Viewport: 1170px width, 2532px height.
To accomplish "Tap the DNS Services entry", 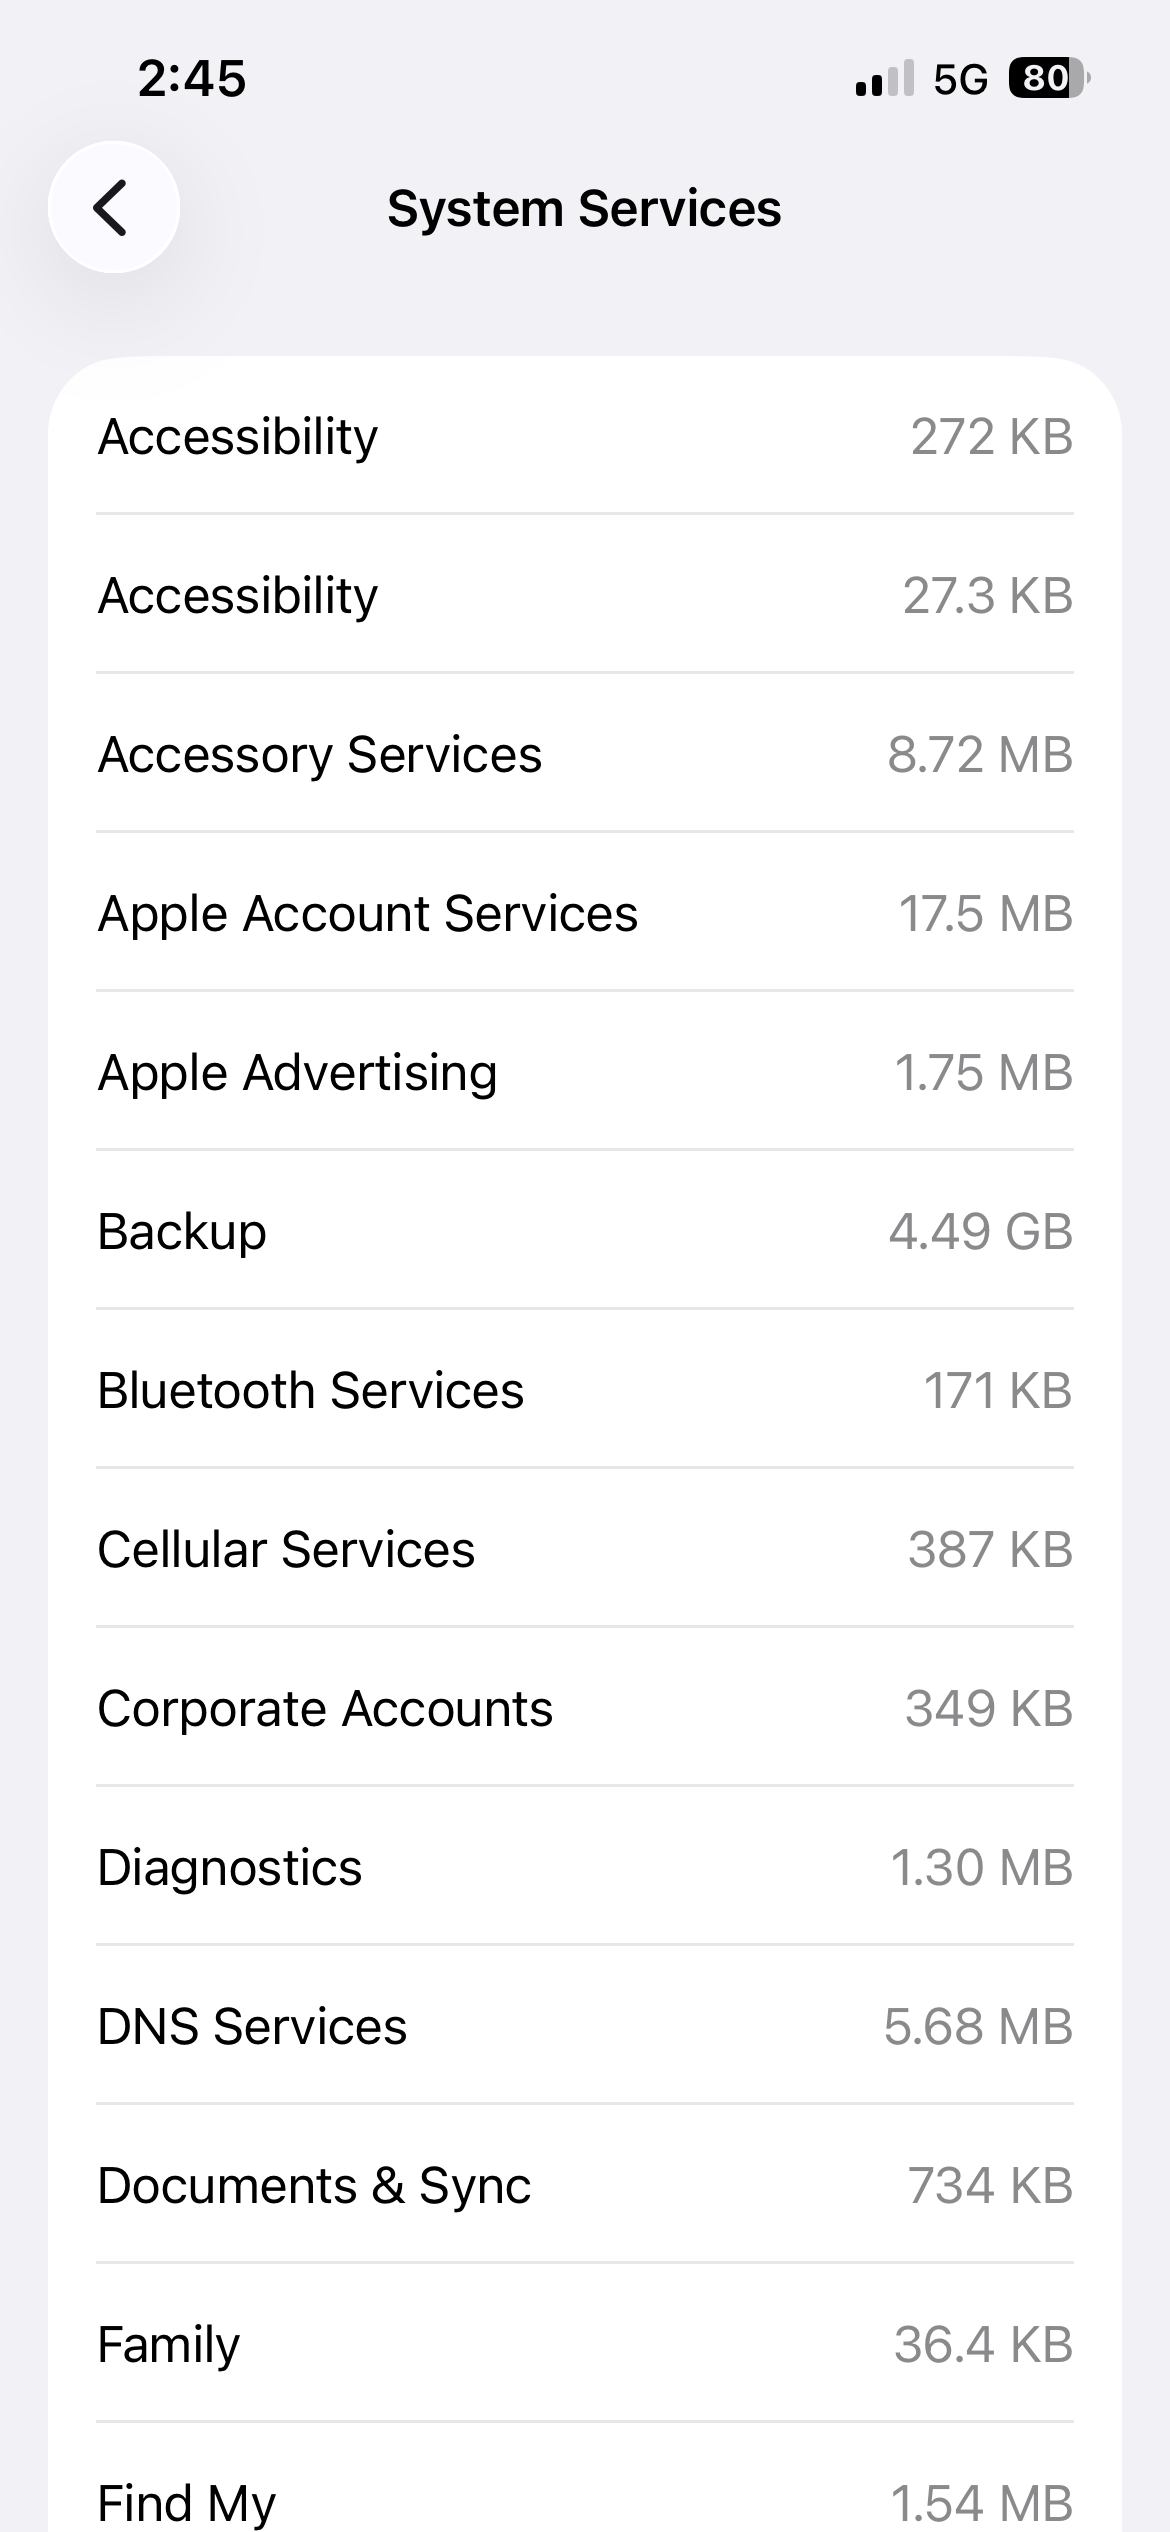I will [x=585, y=2026].
